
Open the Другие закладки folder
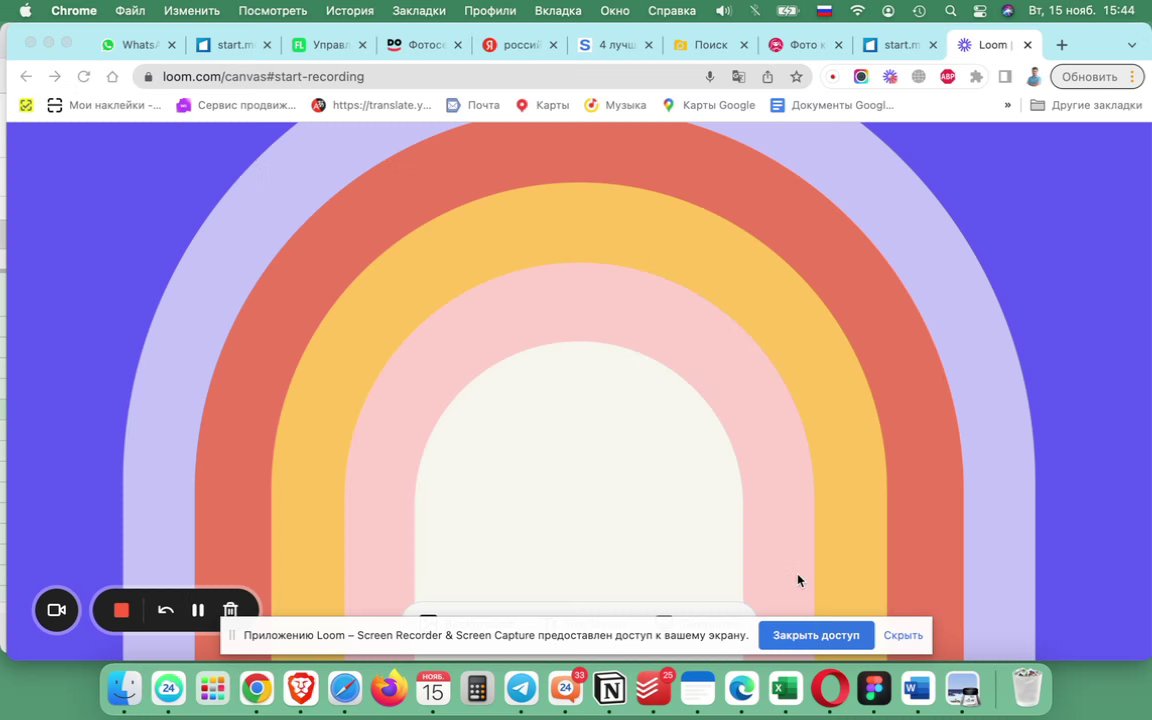[1087, 105]
